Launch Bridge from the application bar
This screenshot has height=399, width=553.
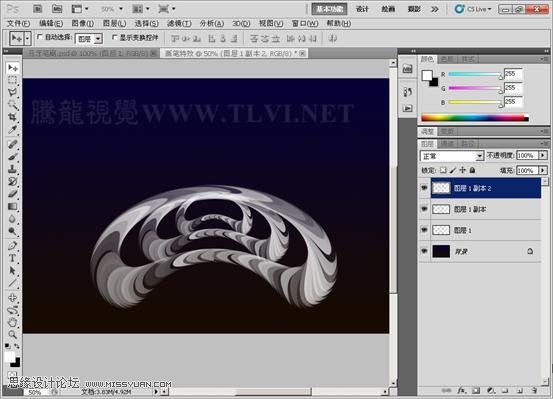[x=37, y=9]
